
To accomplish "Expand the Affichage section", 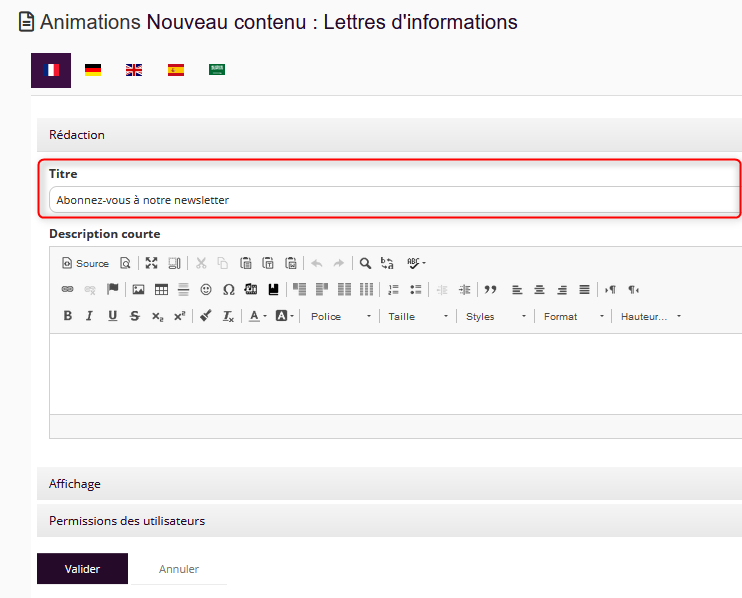I will pos(75,484).
